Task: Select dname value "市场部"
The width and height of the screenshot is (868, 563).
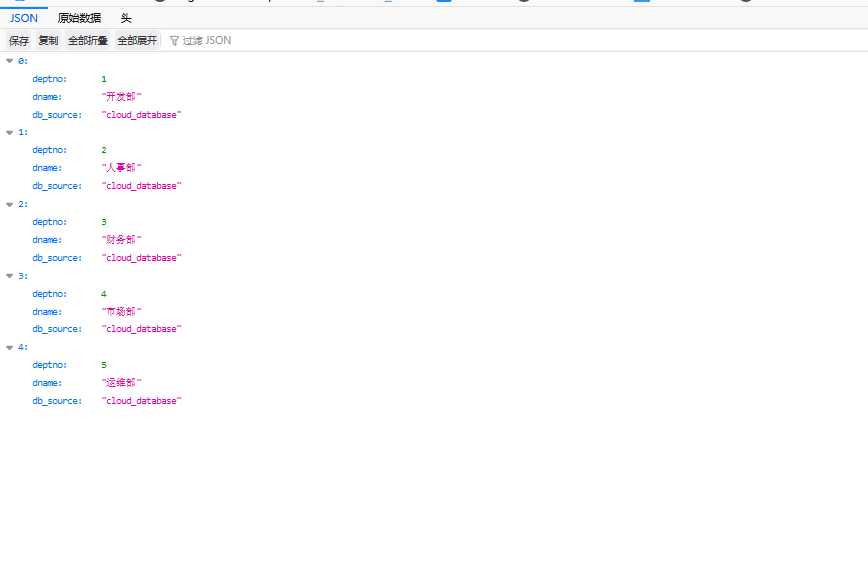Action: 121,311
